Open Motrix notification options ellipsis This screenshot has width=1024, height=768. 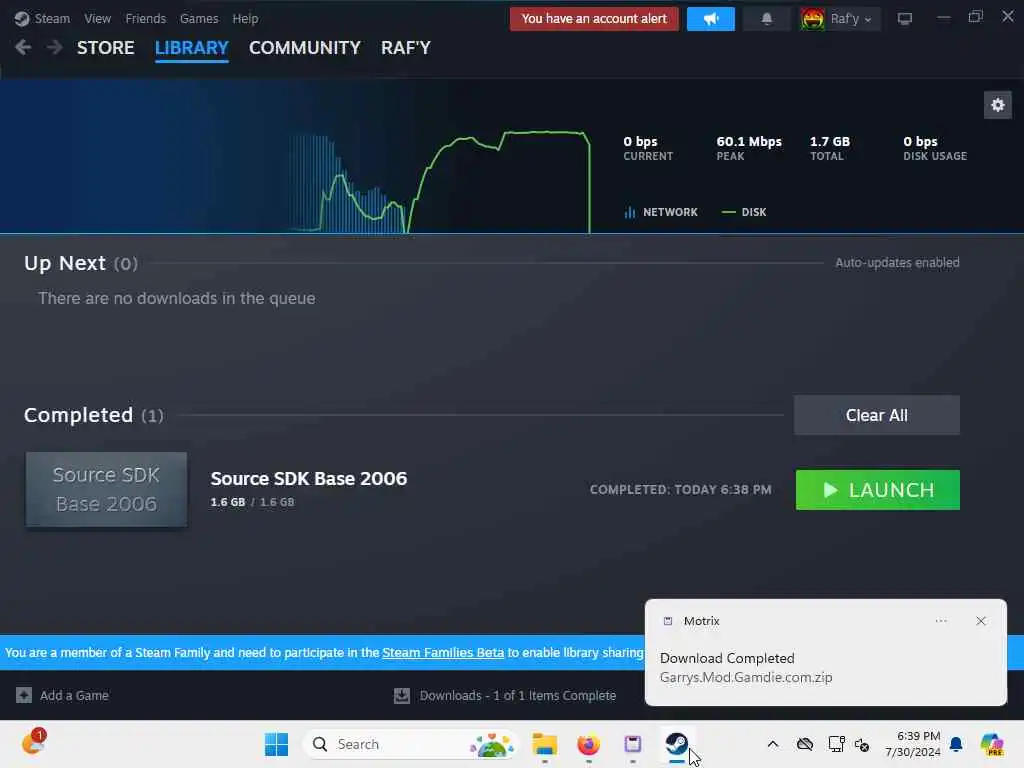click(940, 621)
